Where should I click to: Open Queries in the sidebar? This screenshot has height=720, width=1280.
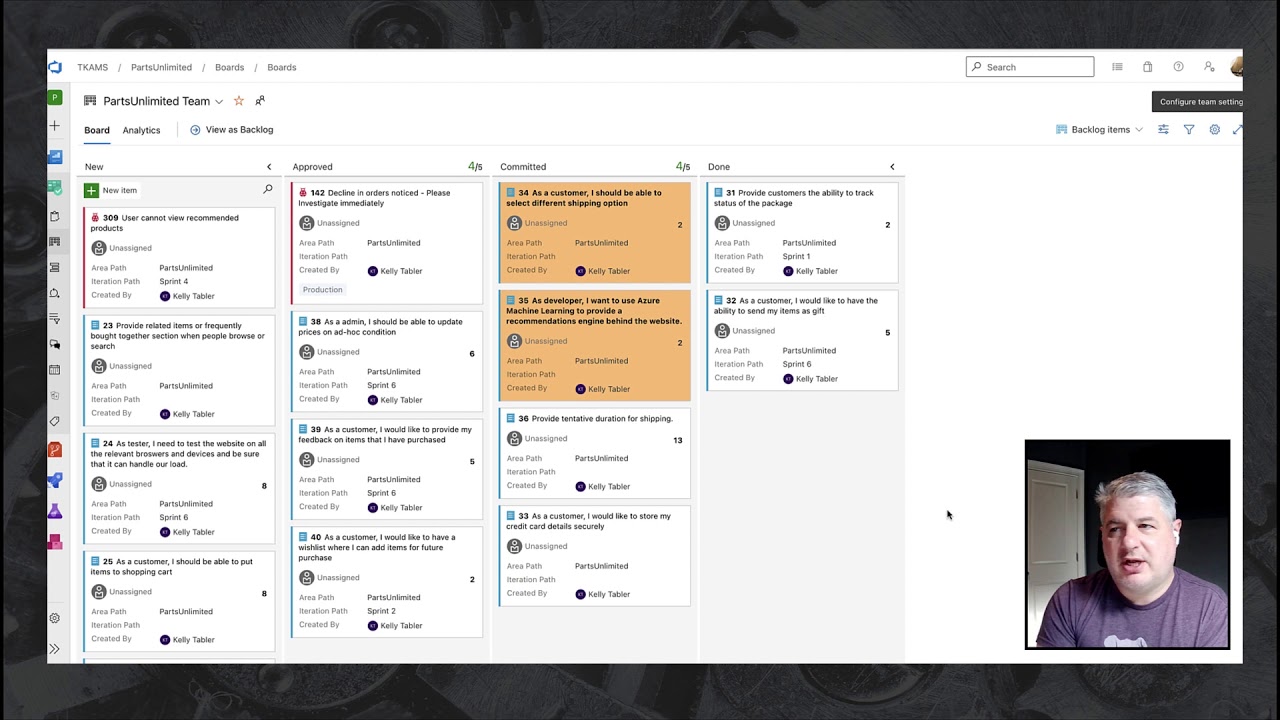(x=55, y=319)
